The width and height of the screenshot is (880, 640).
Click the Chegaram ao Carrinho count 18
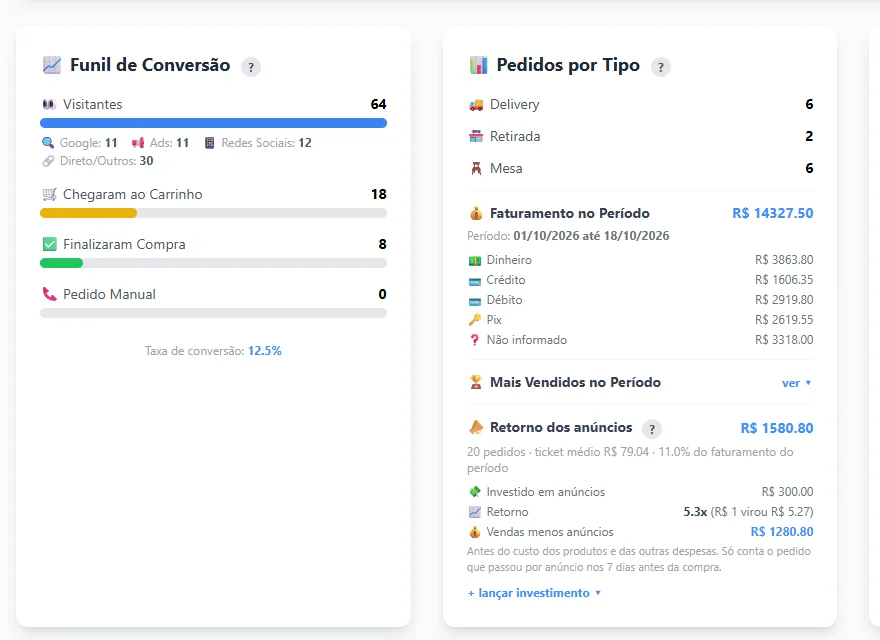coord(379,194)
